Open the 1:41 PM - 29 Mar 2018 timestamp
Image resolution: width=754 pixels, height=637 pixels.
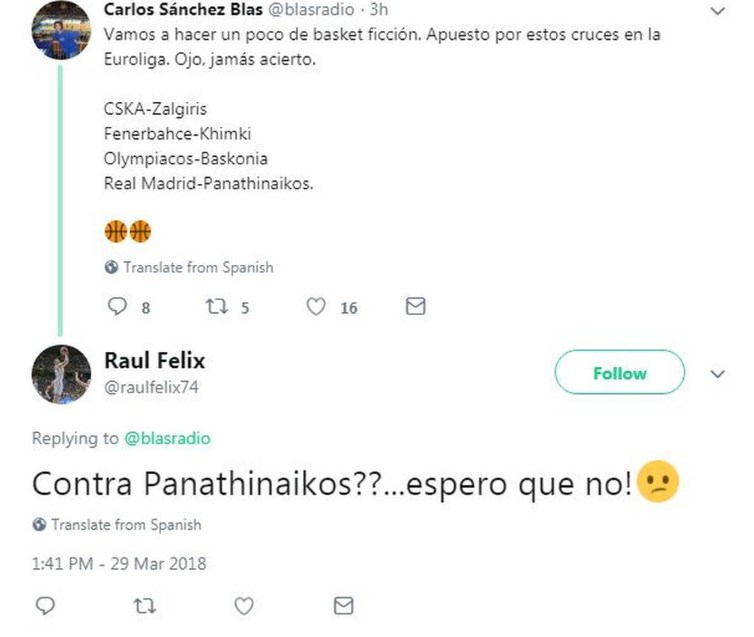coord(119,563)
